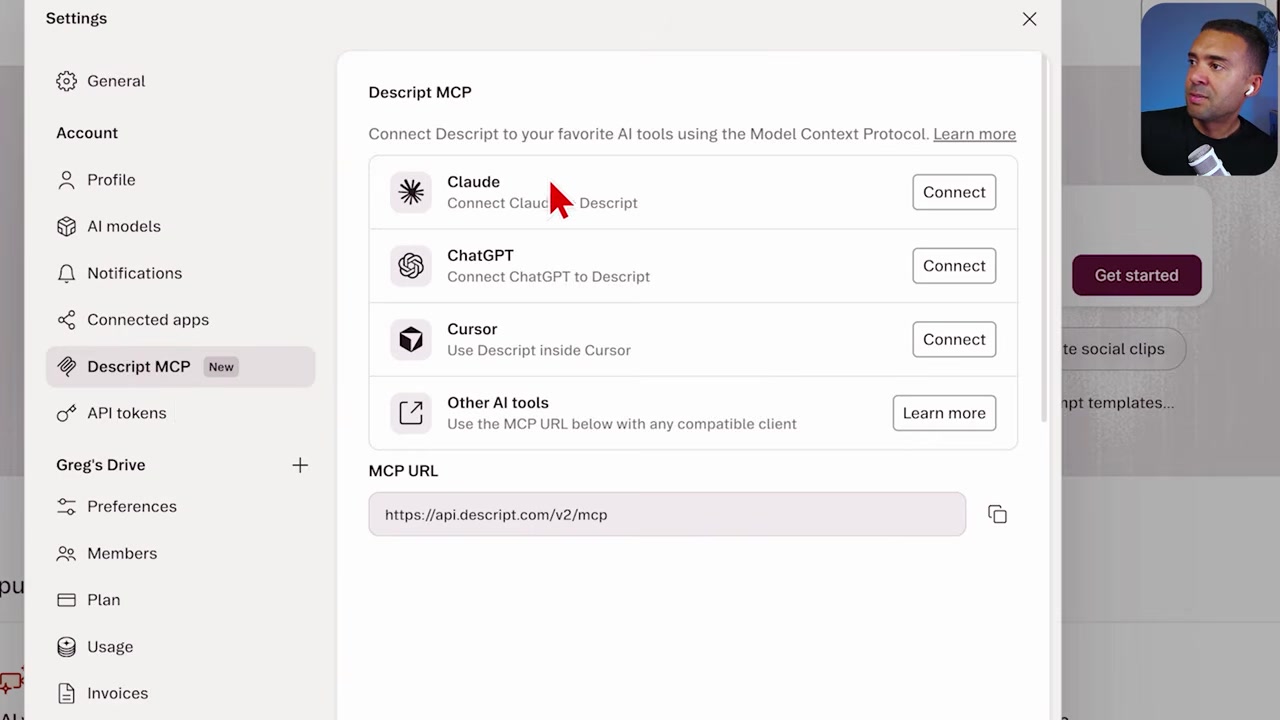Screen dimensions: 1280x720
Task: Copy the MCP URL with copy icon
Action: (997, 514)
